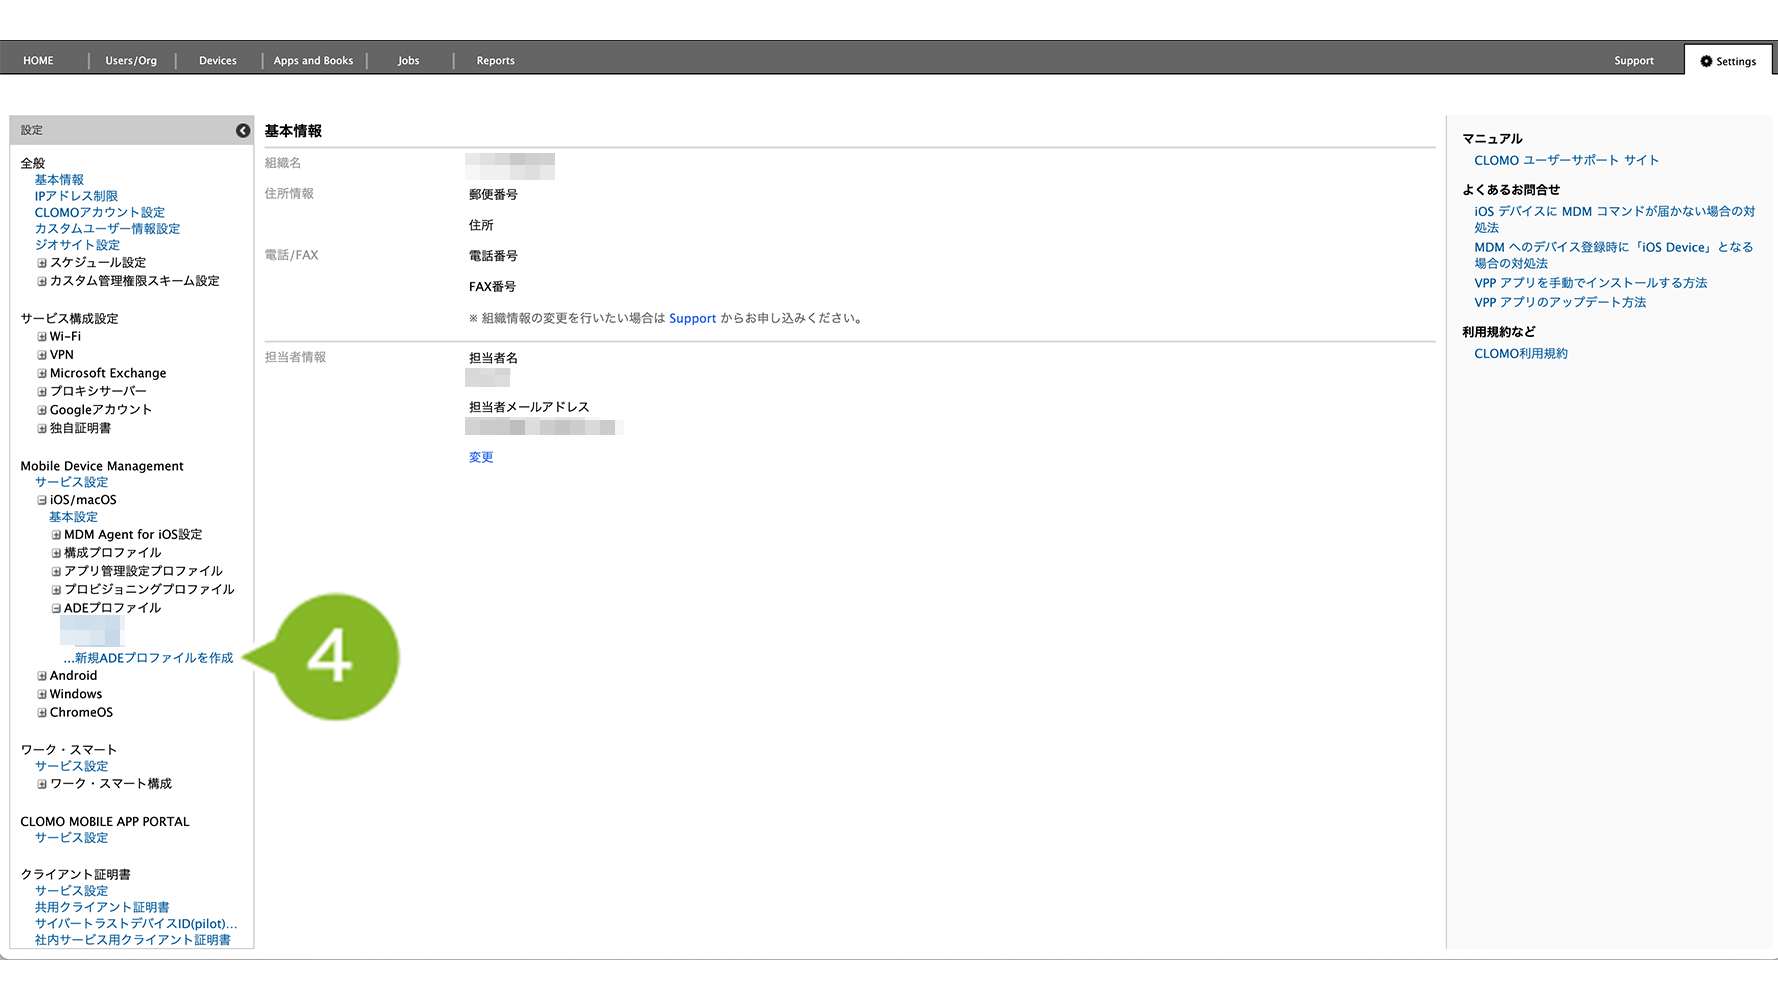Expand the Googleアカウント node

(x=42, y=410)
